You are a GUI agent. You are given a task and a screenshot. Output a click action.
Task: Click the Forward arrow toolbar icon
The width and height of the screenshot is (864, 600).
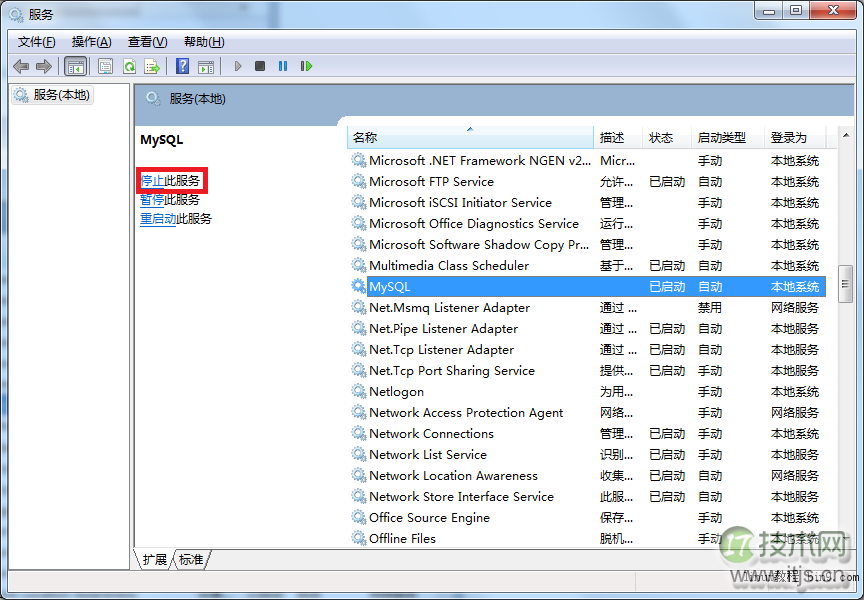44,67
